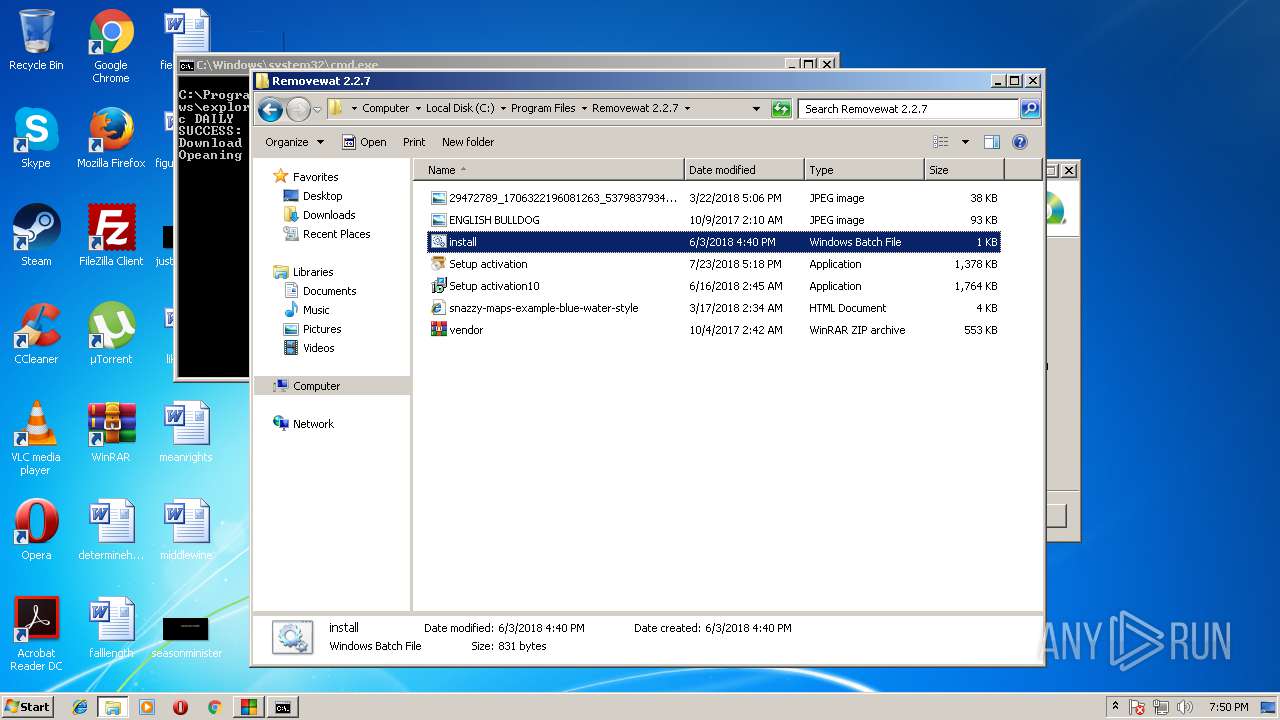Screen dimensions: 1280x720
Task: Open Documents library
Action: tap(329, 291)
